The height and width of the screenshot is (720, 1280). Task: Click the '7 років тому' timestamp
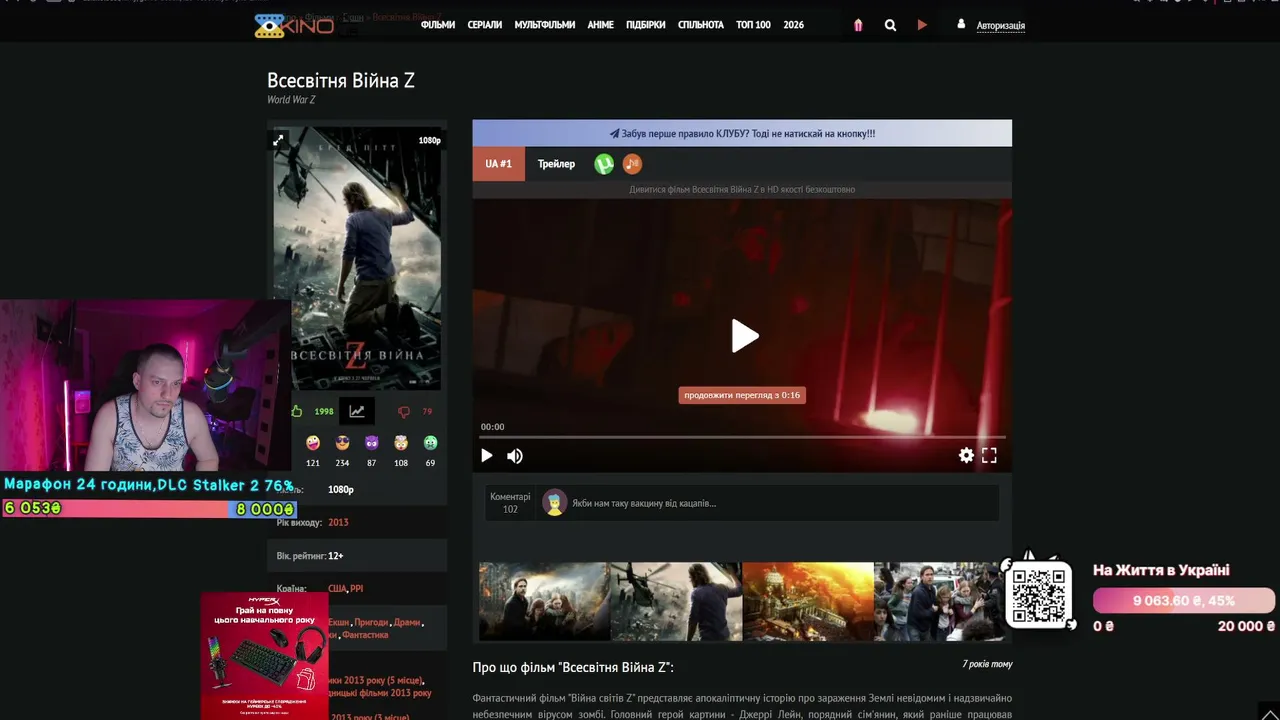[987, 664]
